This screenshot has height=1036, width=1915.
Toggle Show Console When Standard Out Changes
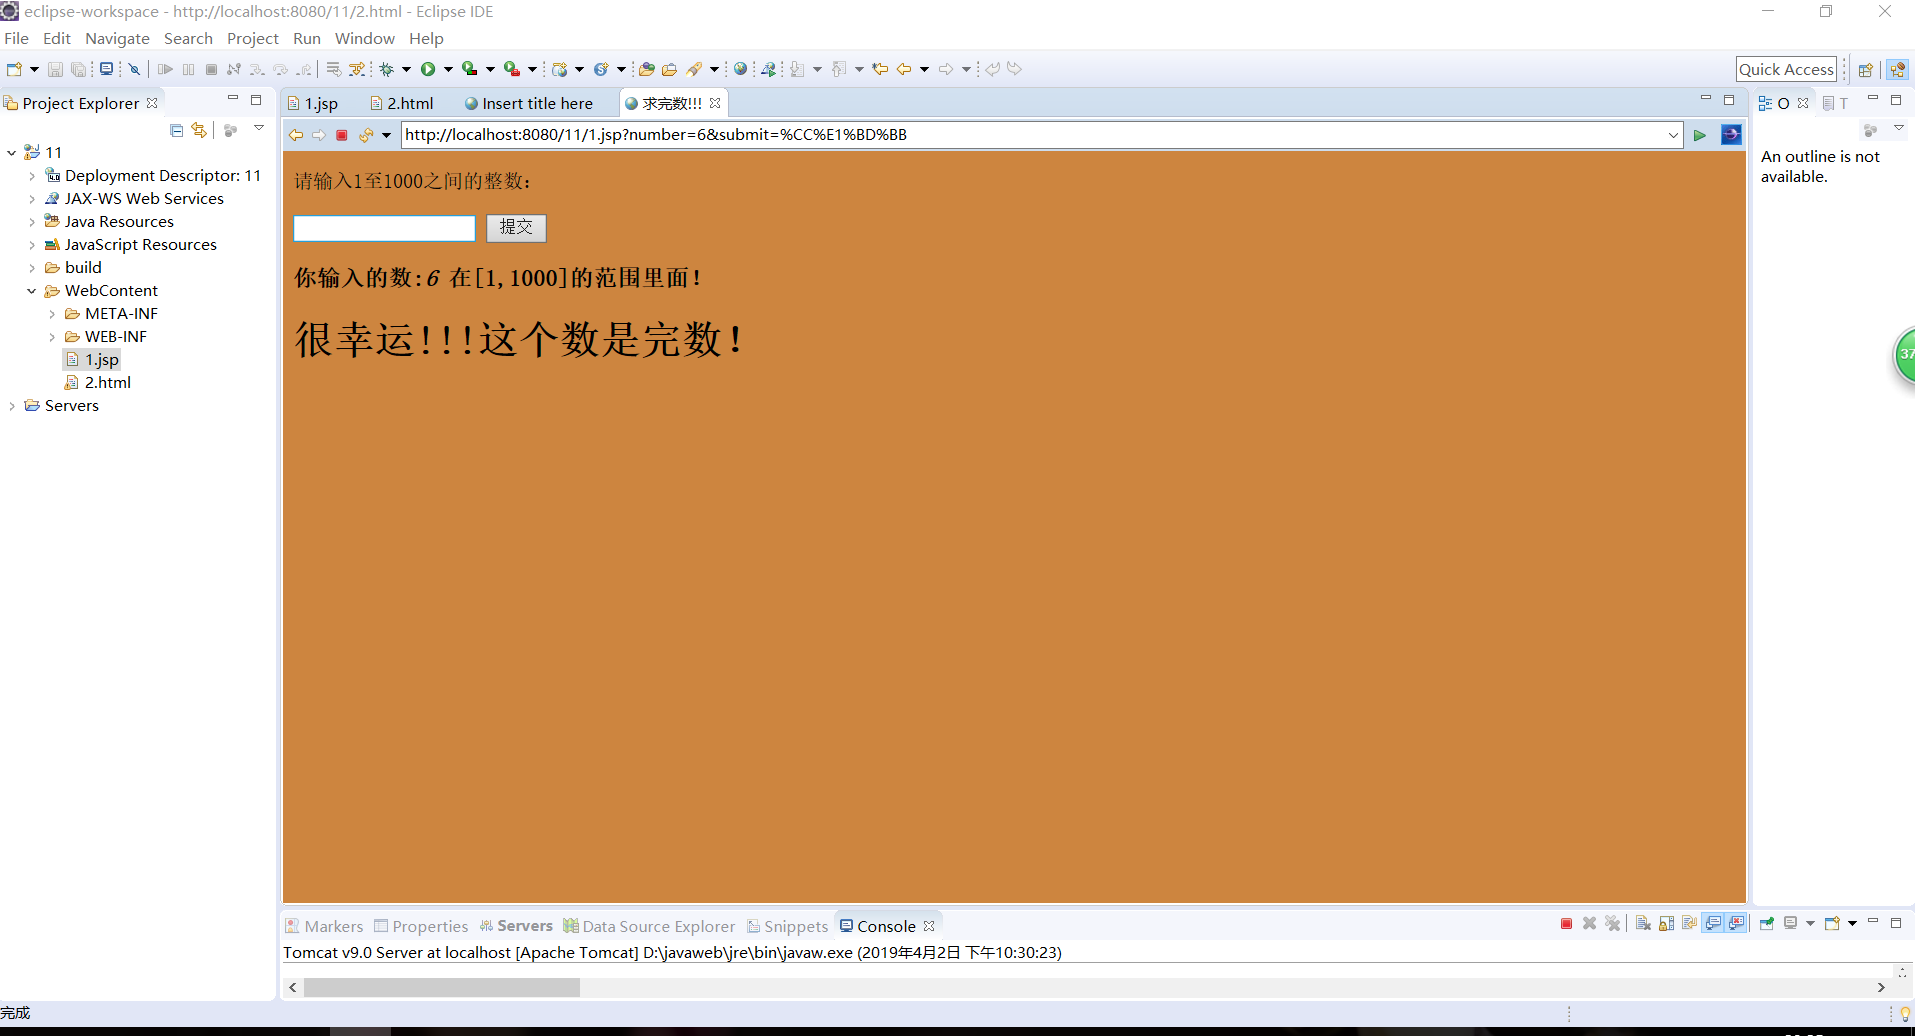[1714, 923]
